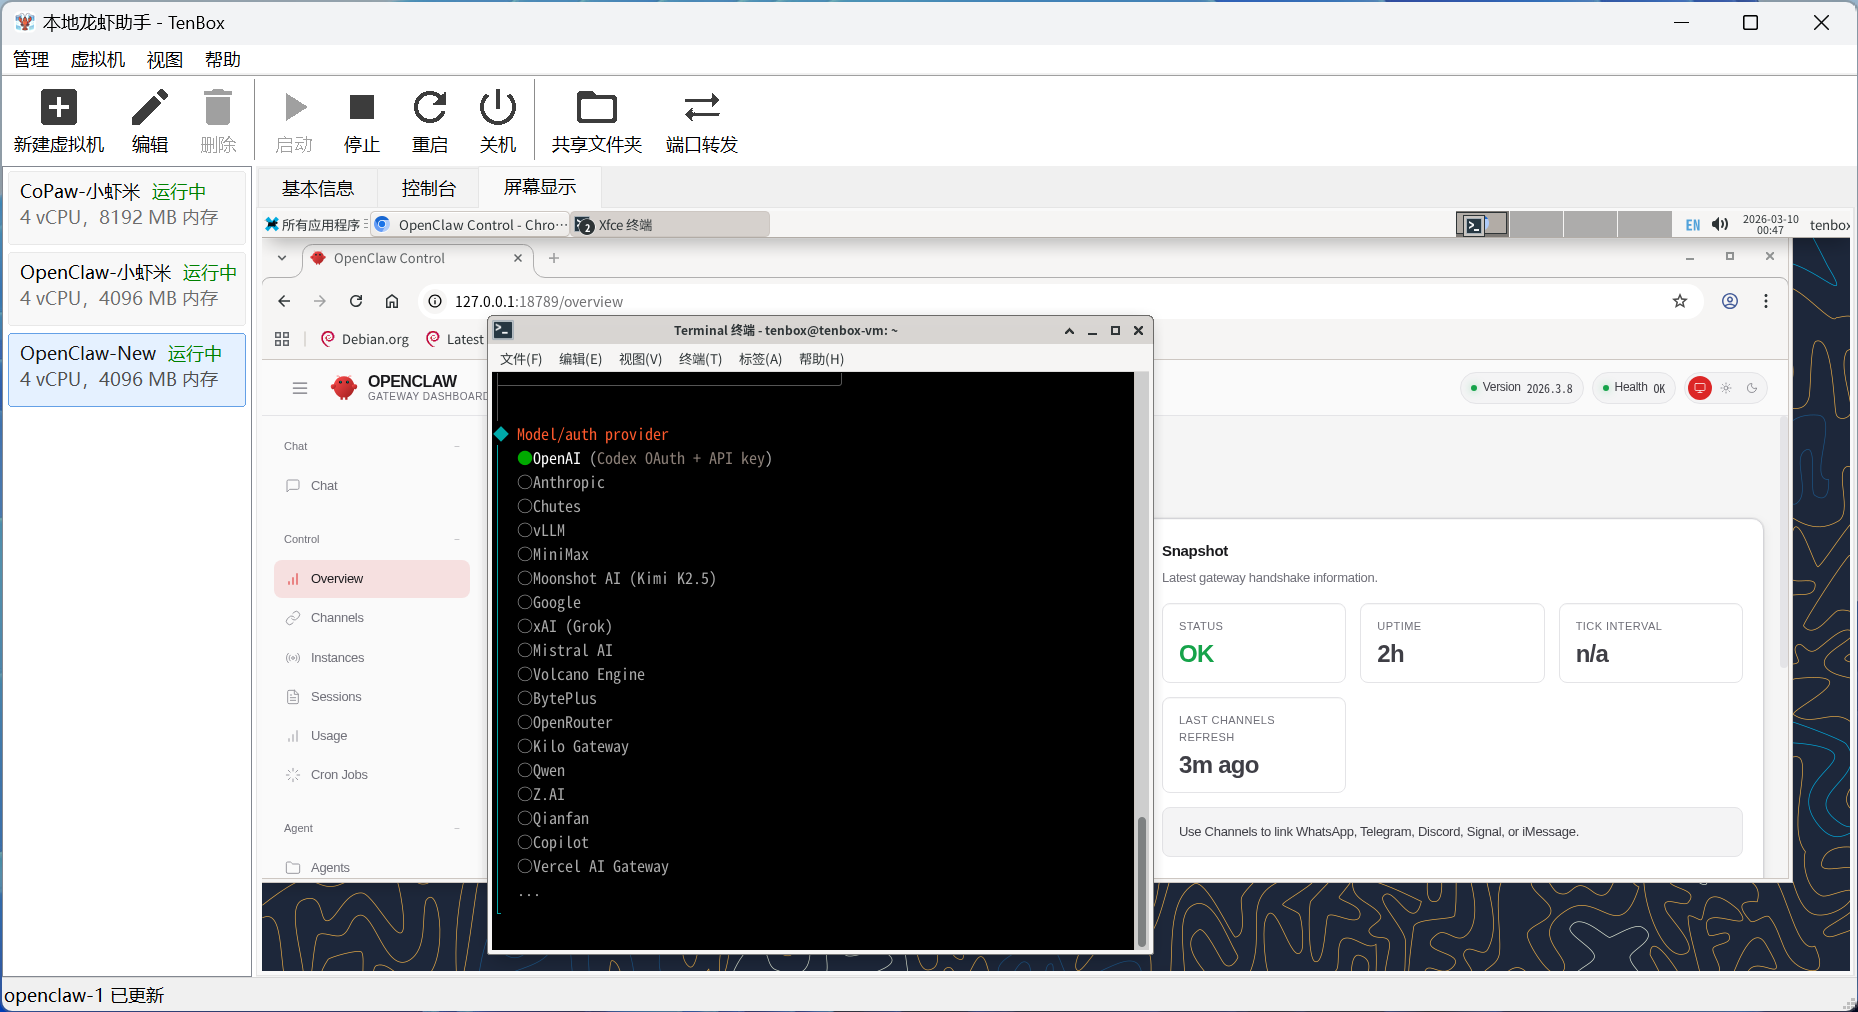Open the browser three-dot menu
The width and height of the screenshot is (1858, 1012).
coord(1766,301)
